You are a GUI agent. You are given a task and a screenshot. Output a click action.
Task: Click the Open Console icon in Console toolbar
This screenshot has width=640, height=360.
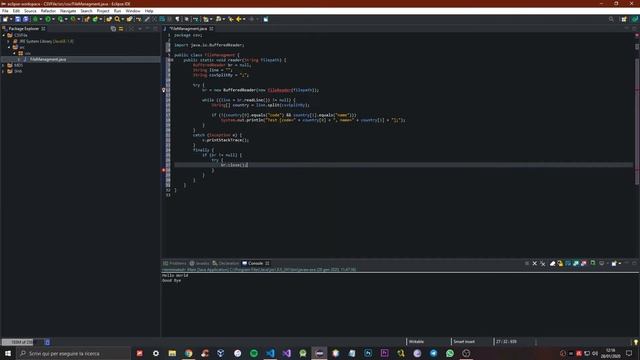tap(614, 264)
